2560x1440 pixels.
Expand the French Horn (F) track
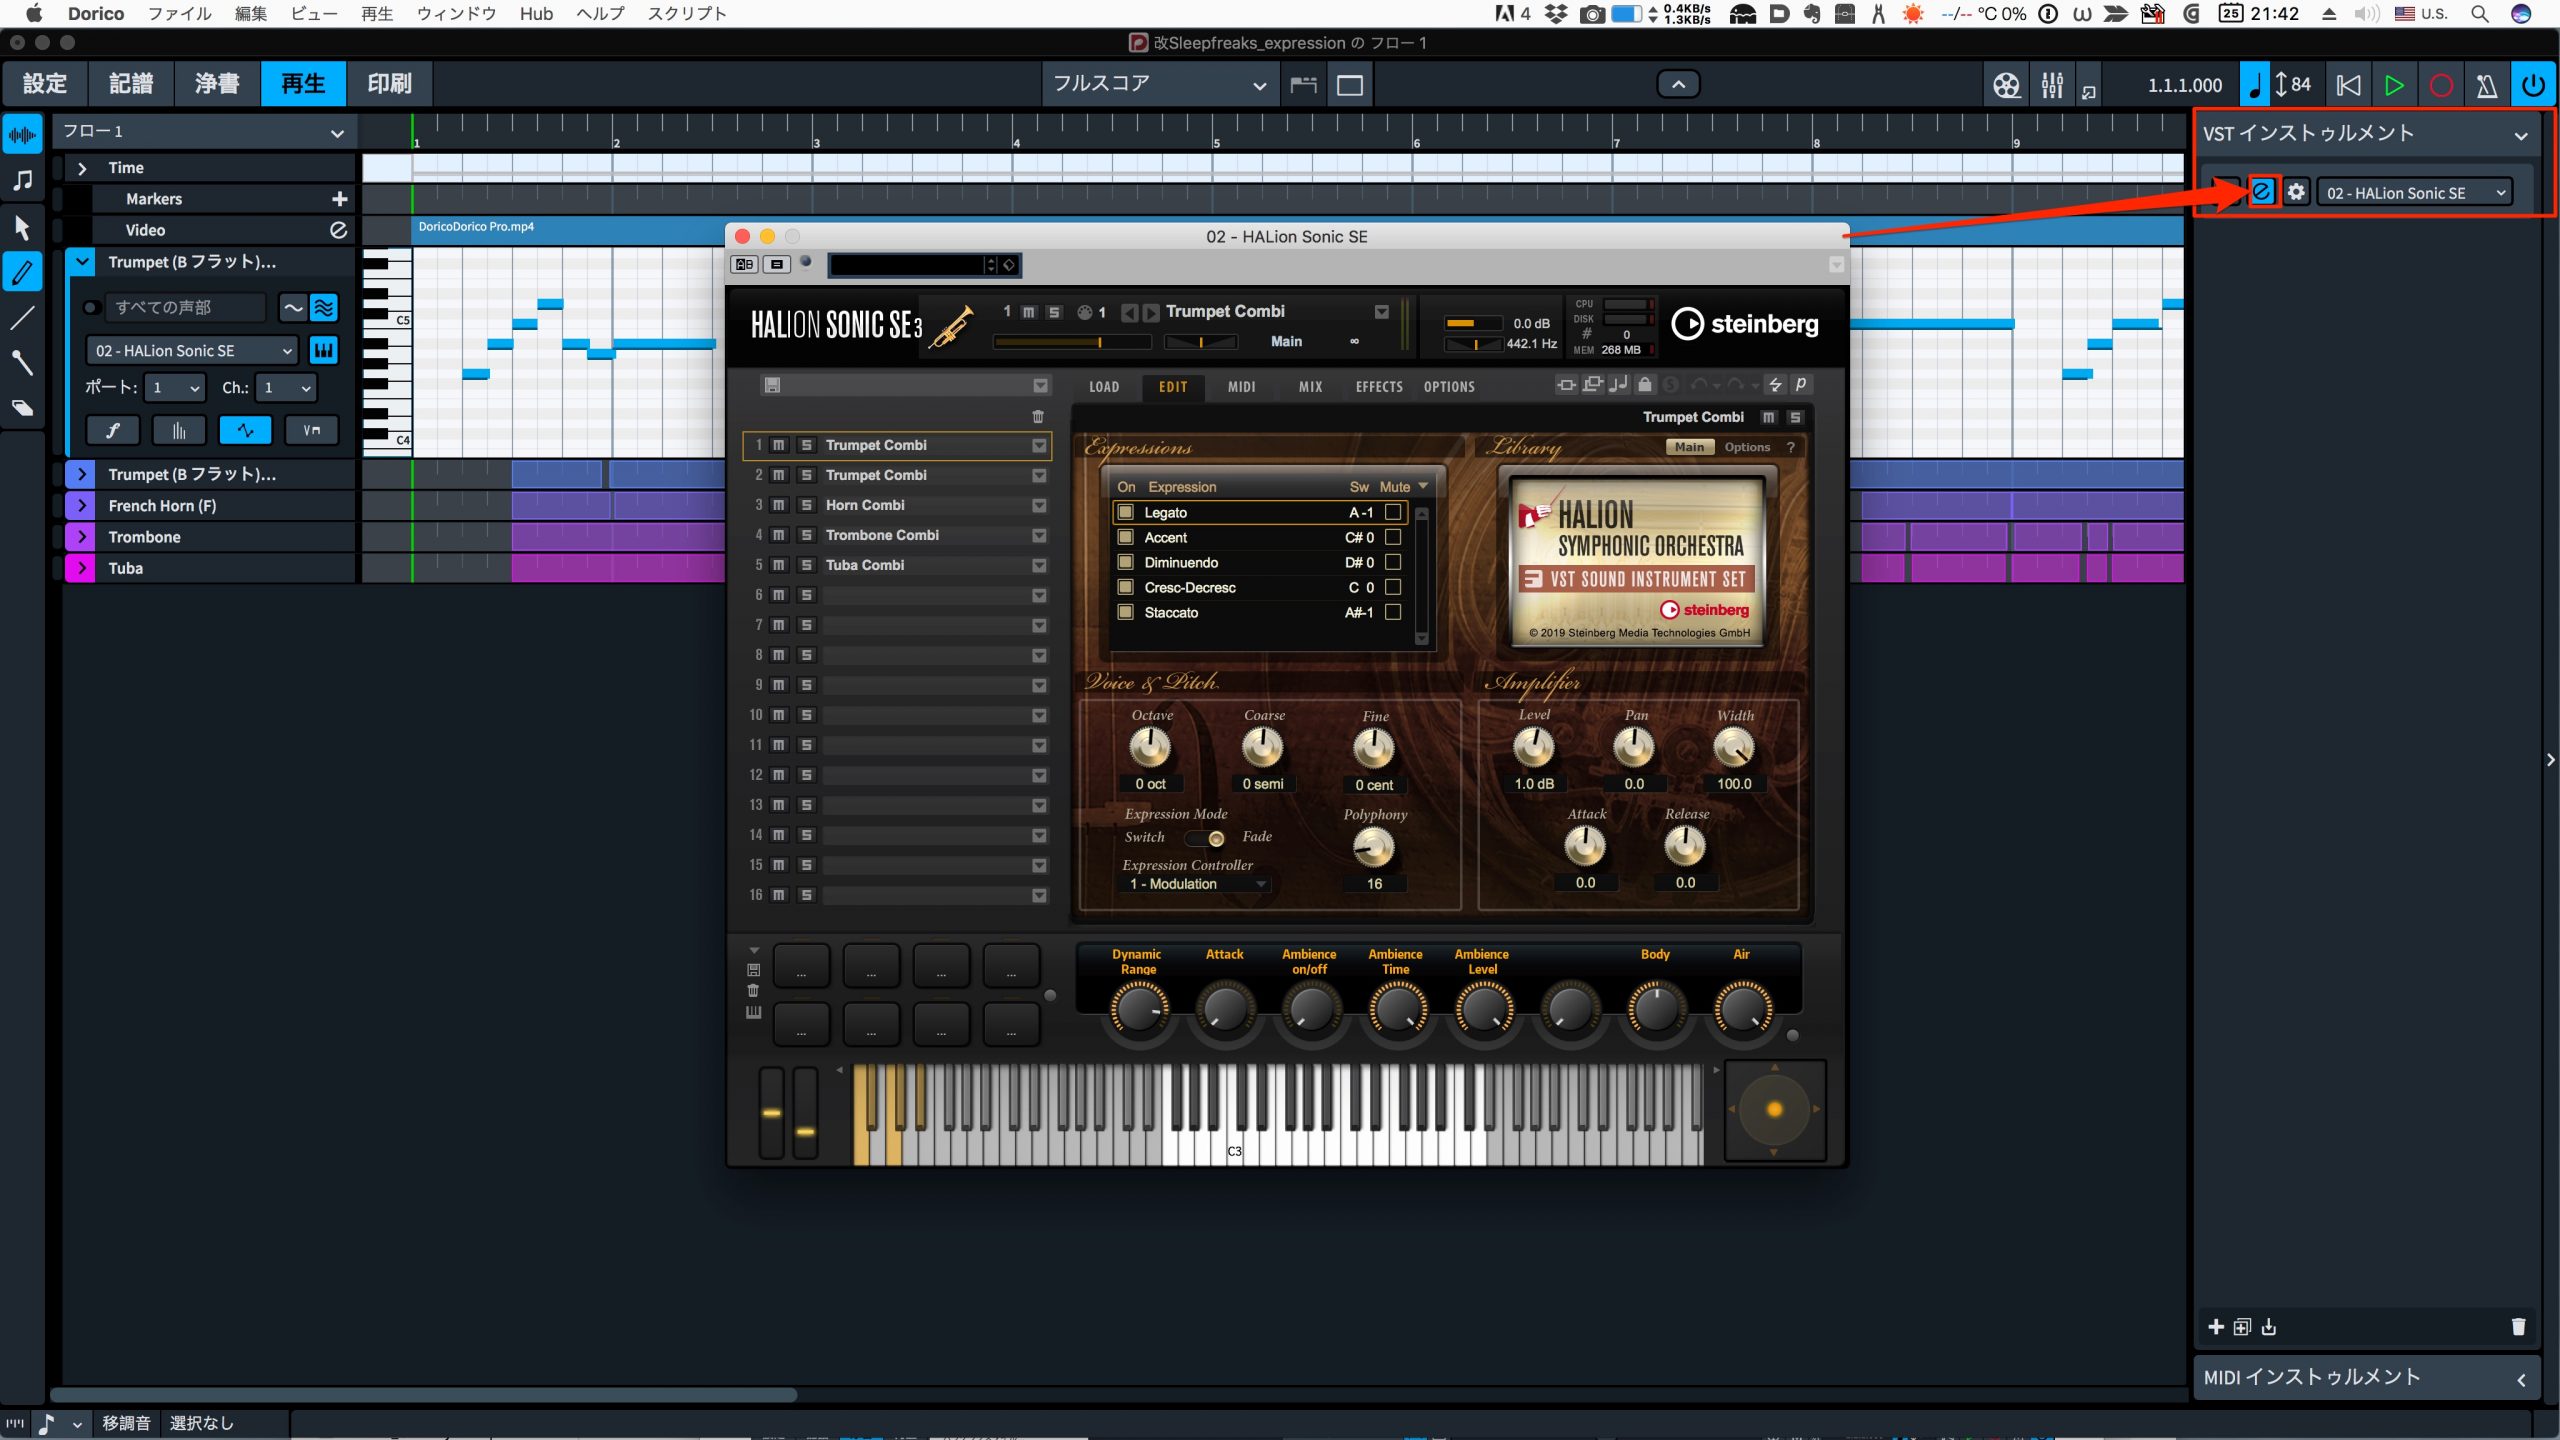point(82,505)
